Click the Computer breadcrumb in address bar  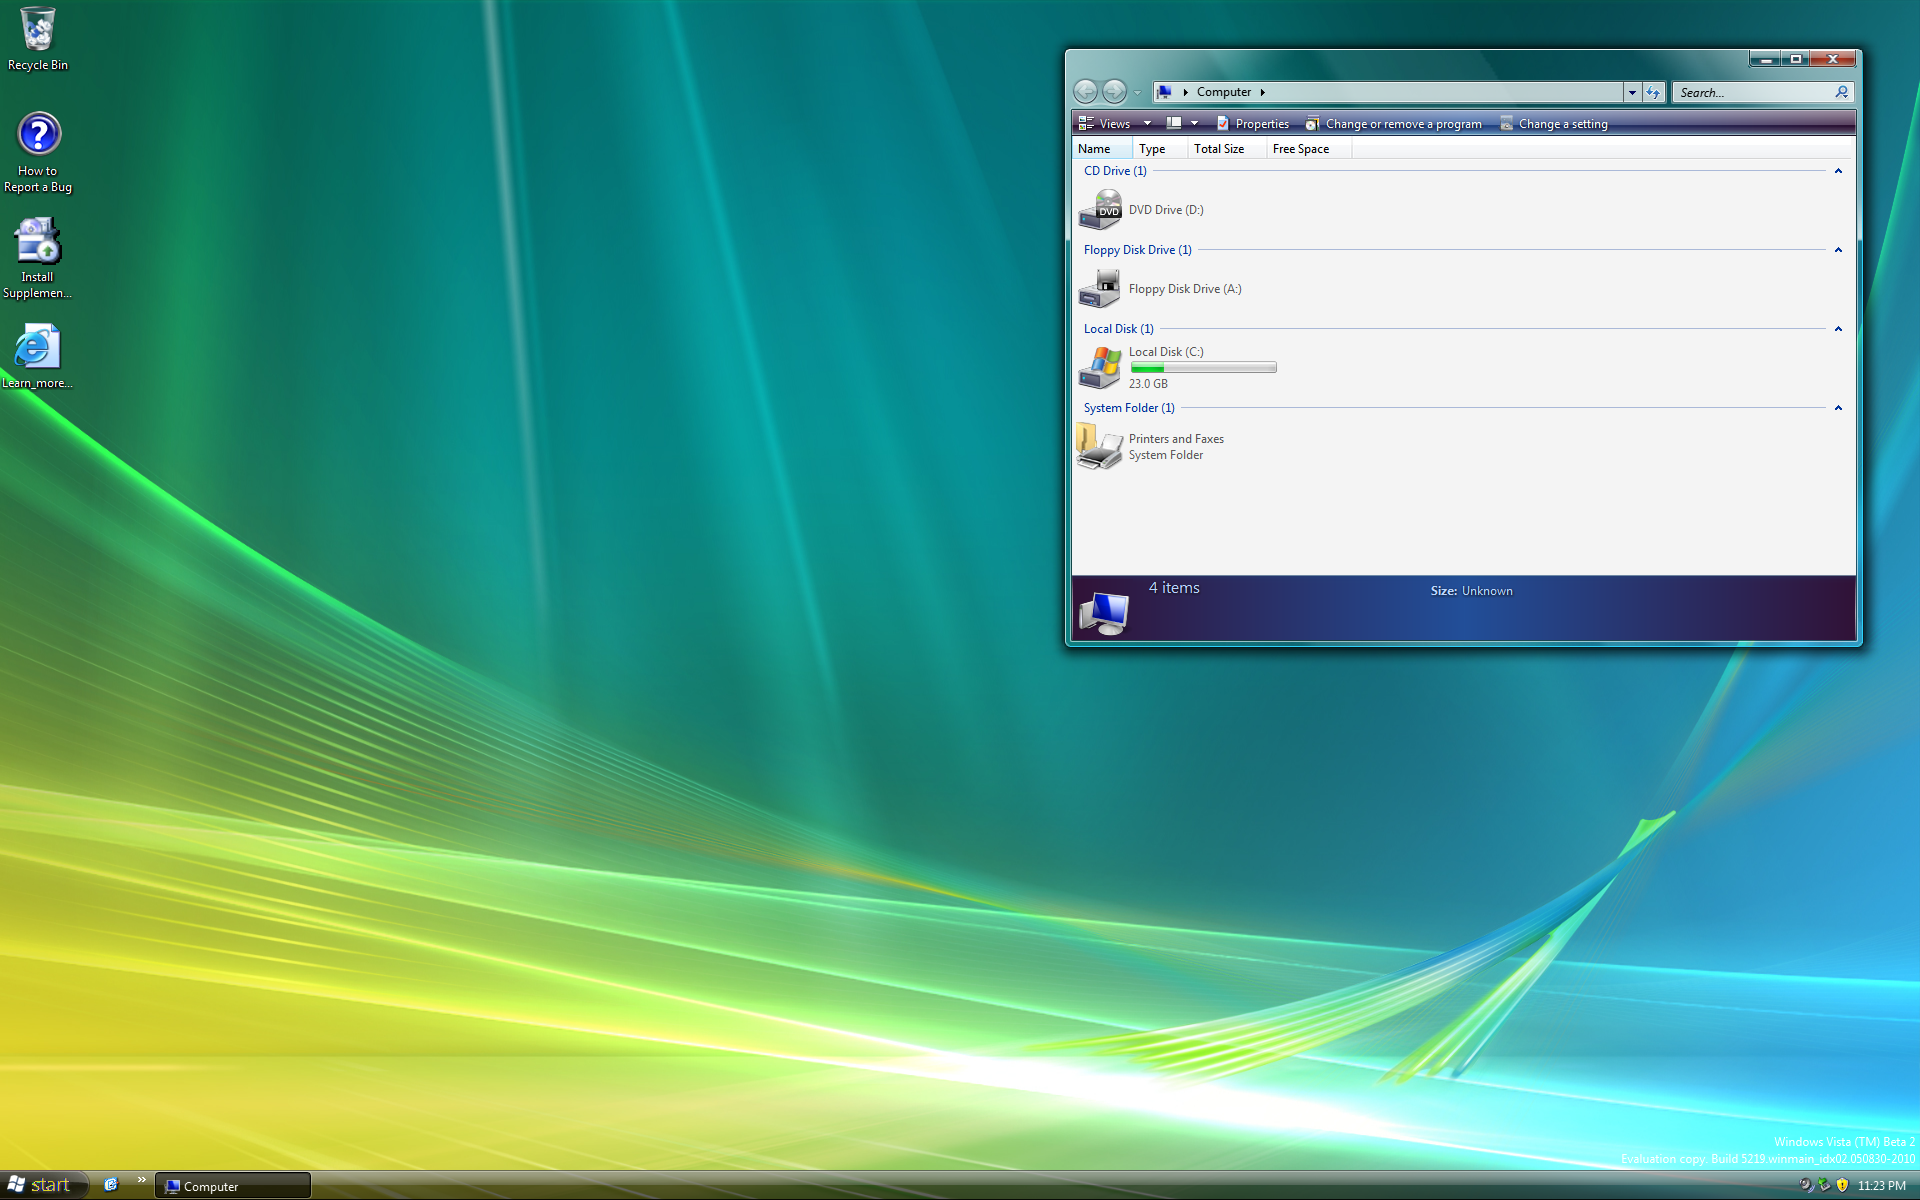(x=1224, y=92)
